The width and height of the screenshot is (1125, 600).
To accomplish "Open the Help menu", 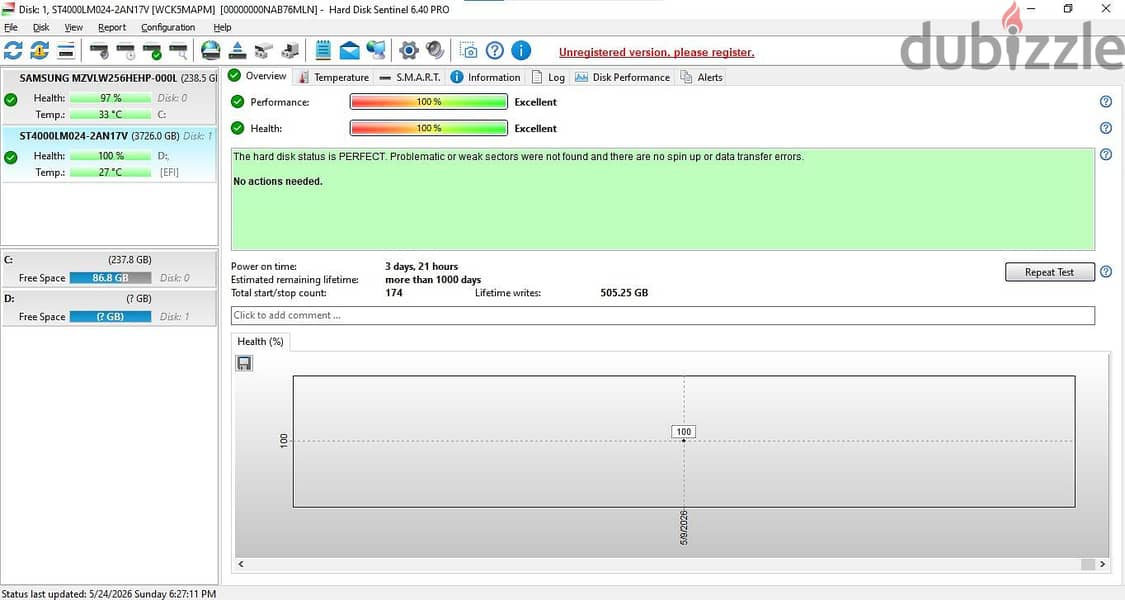I will pos(222,27).
